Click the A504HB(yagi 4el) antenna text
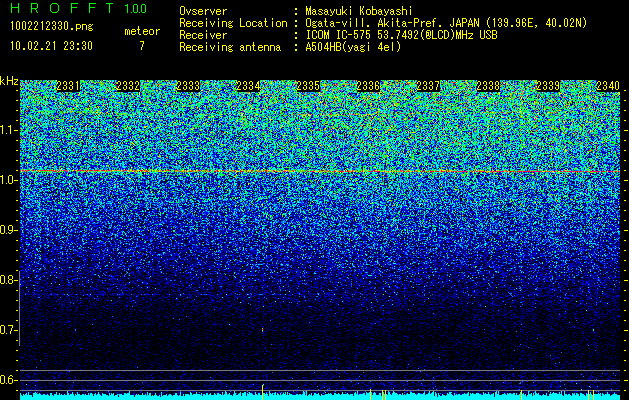This screenshot has height=400, width=629. pyautogui.click(x=353, y=47)
